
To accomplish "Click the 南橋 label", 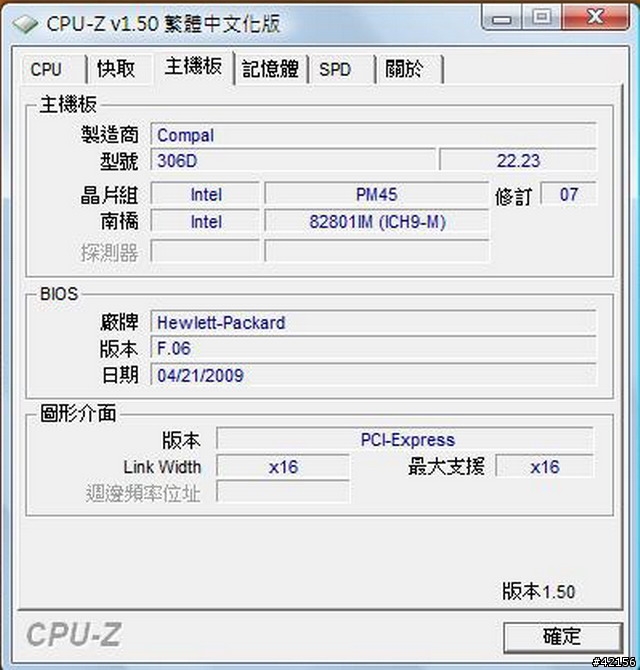I will coord(119,221).
